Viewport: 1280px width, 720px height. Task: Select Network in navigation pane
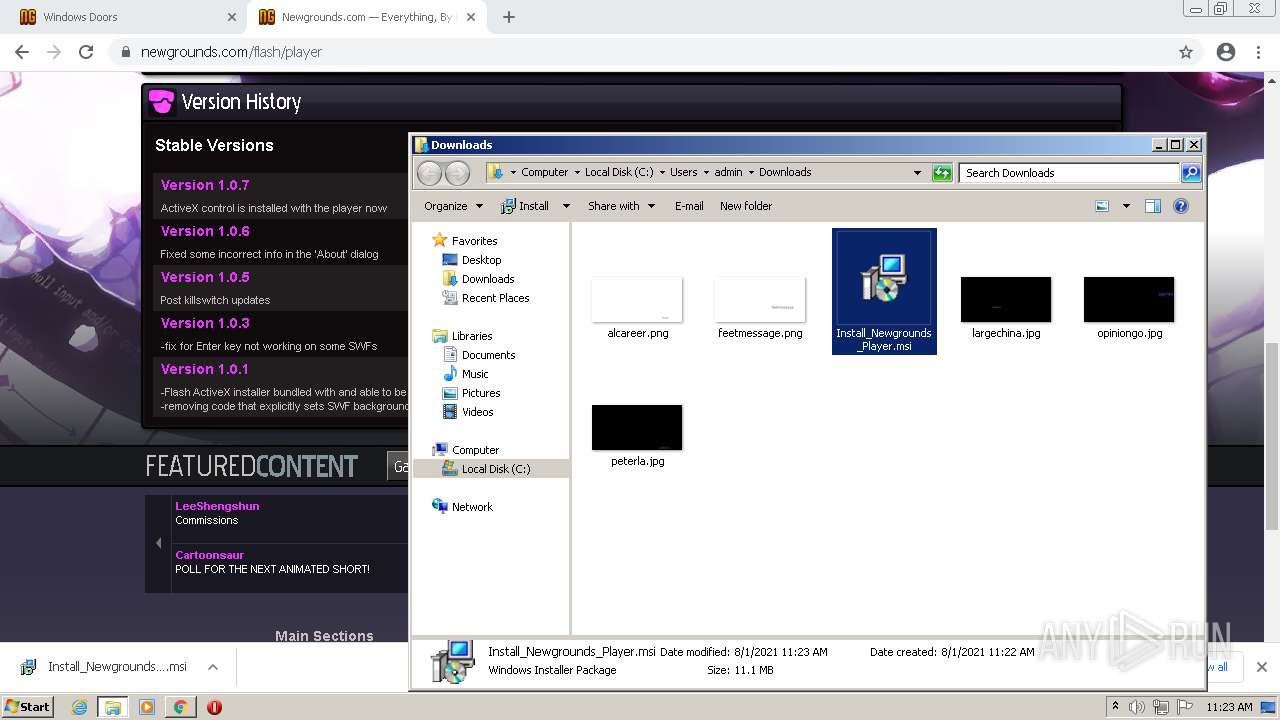pos(472,507)
